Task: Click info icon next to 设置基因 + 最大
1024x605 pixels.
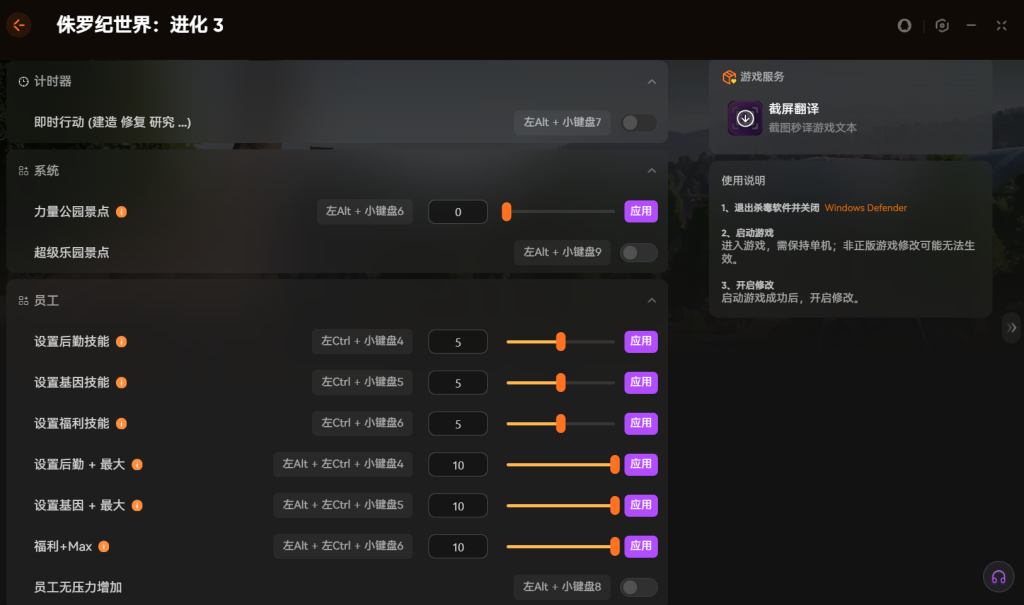Action: click(x=138, y=506)
